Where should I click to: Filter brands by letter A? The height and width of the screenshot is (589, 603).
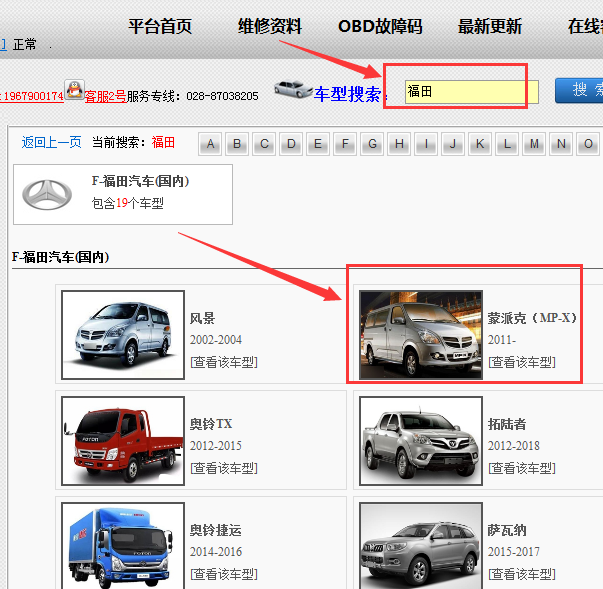point(210,144)
